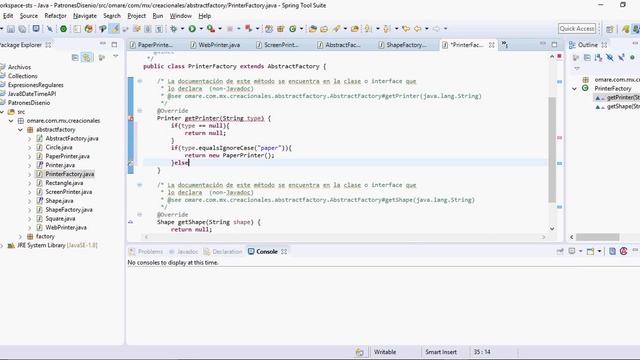The height and width of the screenshot is (360, 640).
Task: Click the Open Type icon
Action: (313, 29)
